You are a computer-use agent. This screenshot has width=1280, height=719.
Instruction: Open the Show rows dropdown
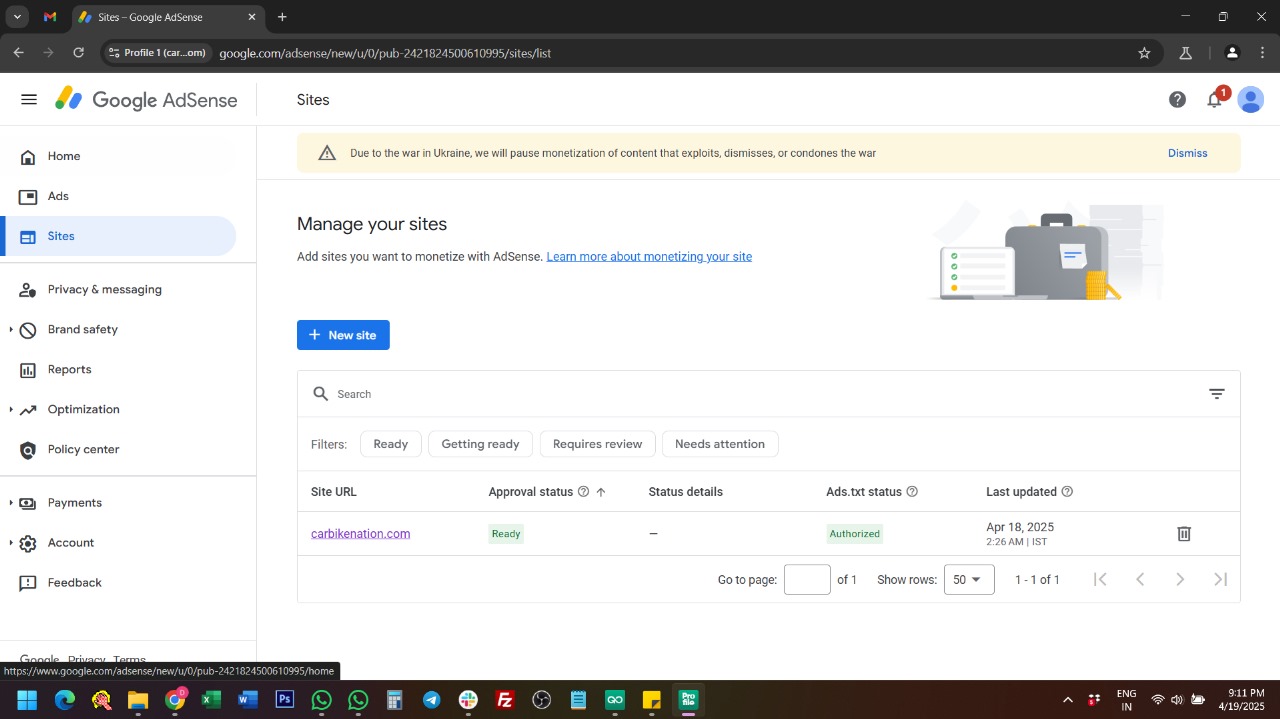[x=969, y=580]
